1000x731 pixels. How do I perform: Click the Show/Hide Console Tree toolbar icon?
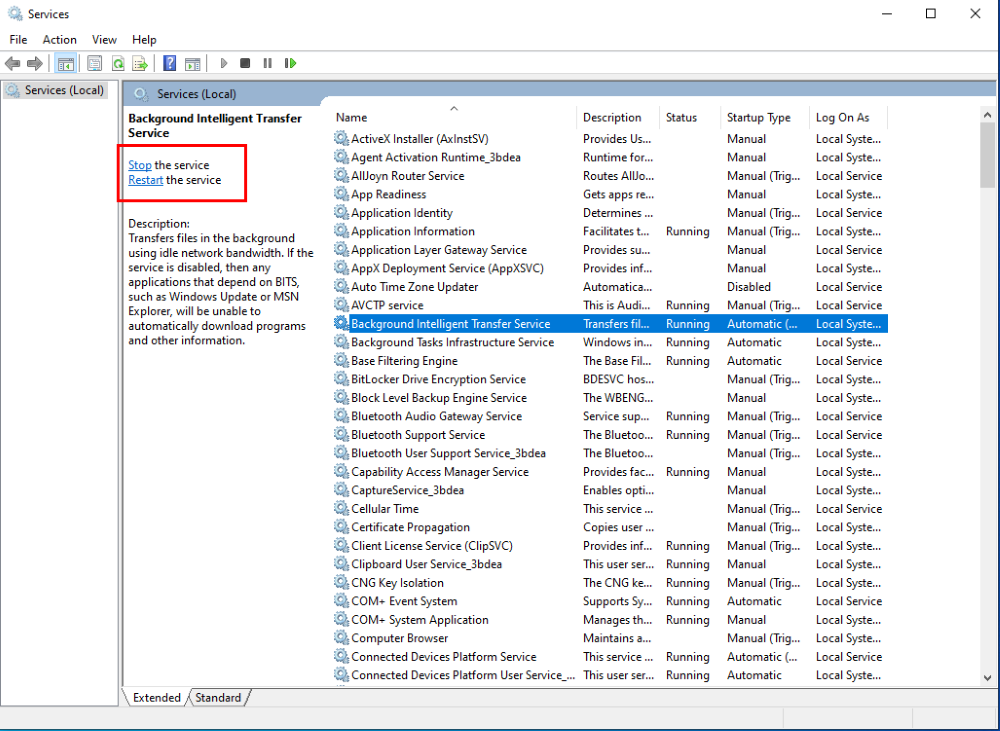(x=66, y=63)
